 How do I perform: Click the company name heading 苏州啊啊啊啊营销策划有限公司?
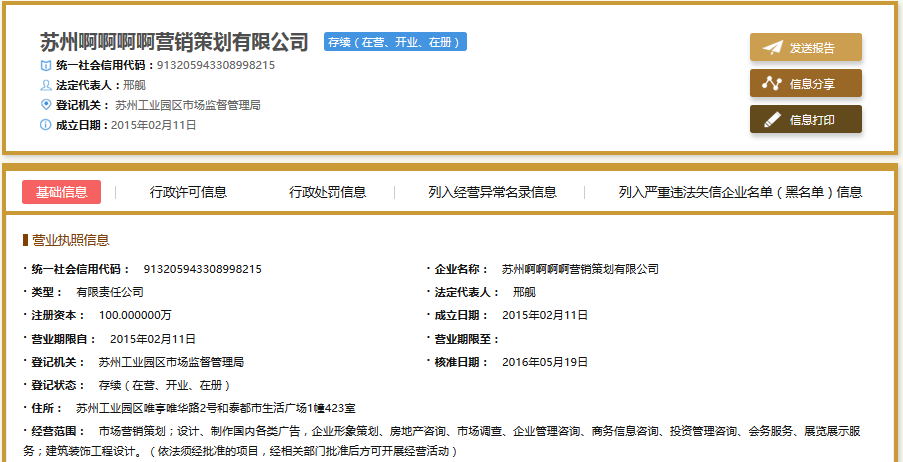coord(175,42)
